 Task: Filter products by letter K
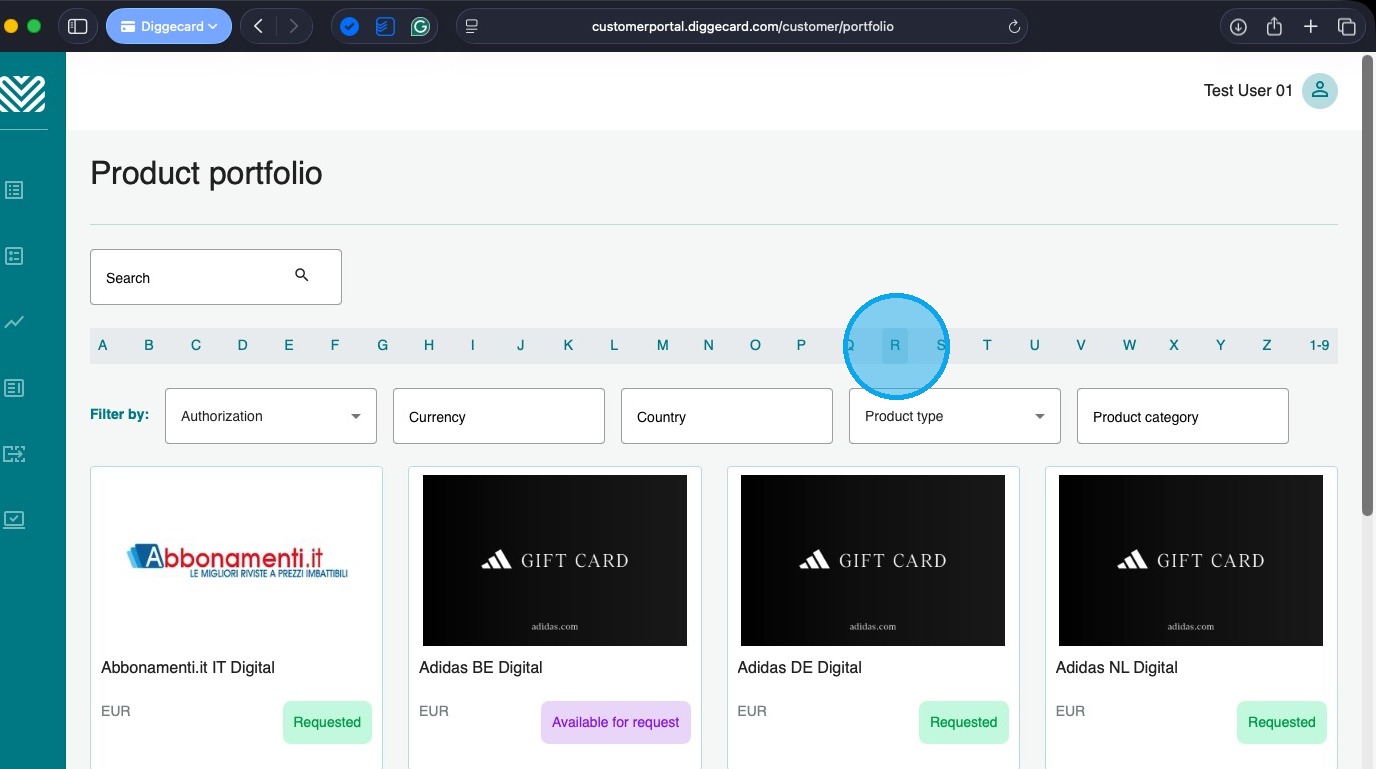pyautogui.click(x=568, y=346)
